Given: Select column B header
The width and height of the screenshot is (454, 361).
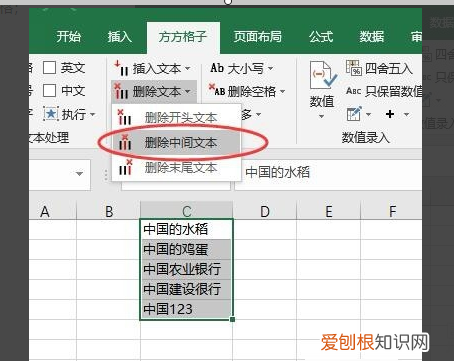Looking at the screenshot, I should pos(109,211).
